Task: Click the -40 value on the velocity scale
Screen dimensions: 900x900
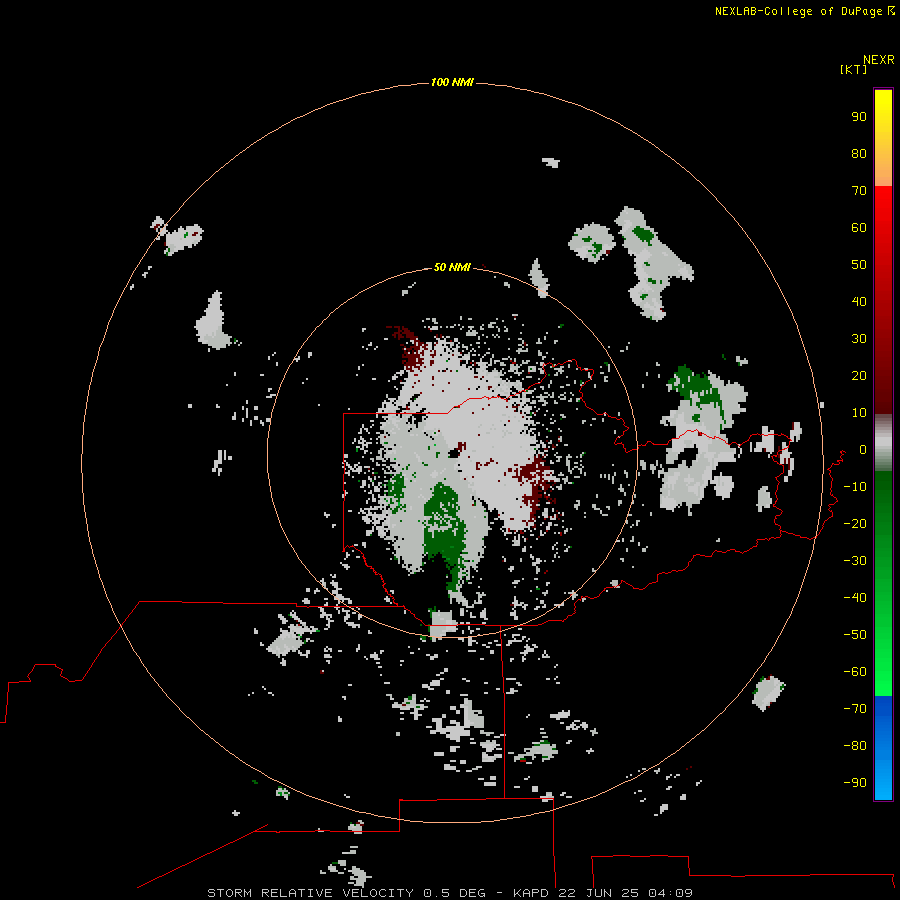Action: coord(855,598)
